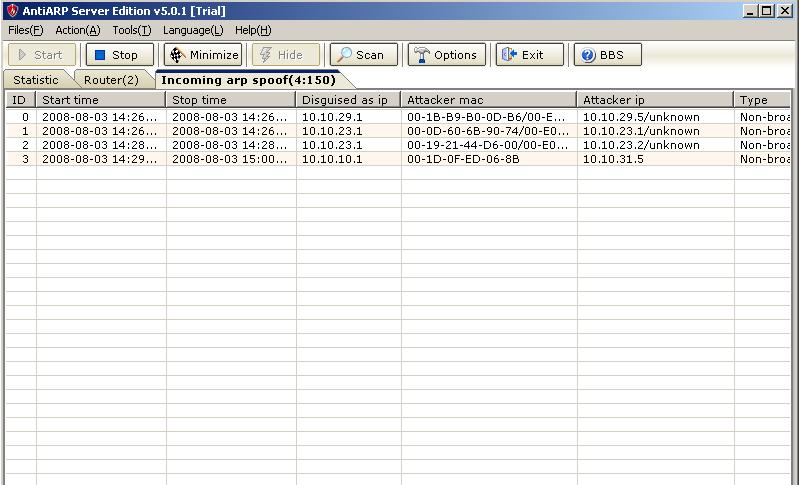Click the Minimize checkered icon

[177, 55]
